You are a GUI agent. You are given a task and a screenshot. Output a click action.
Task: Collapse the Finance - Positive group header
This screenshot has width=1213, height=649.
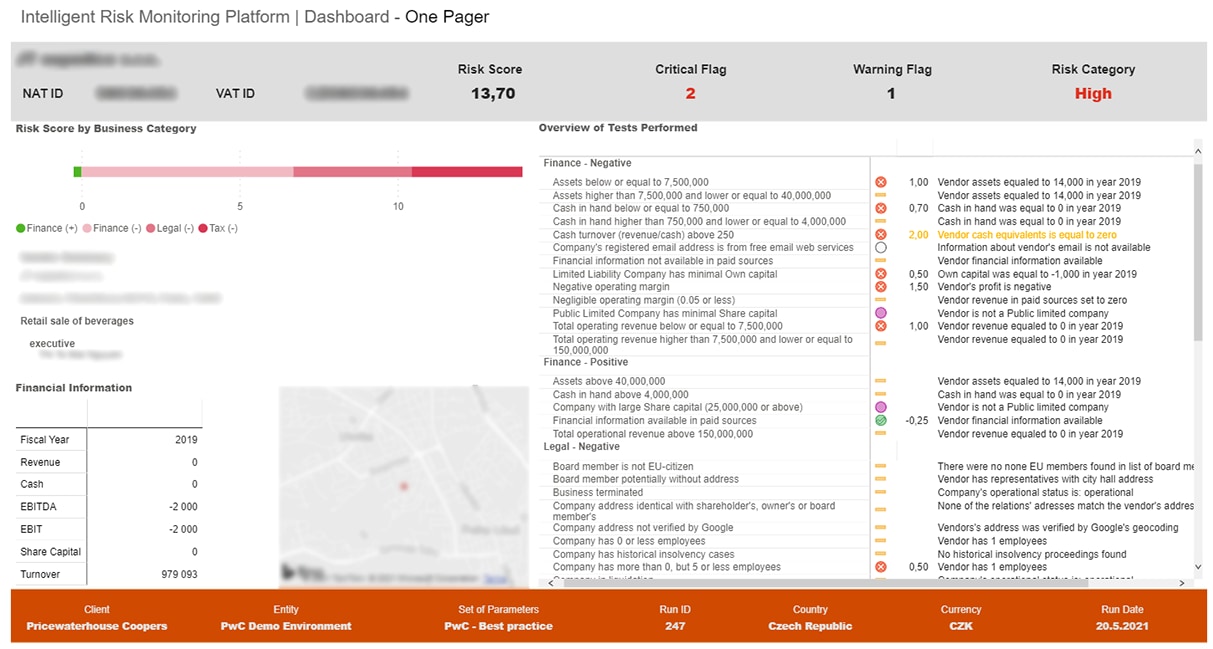click(x=585, y=362)
